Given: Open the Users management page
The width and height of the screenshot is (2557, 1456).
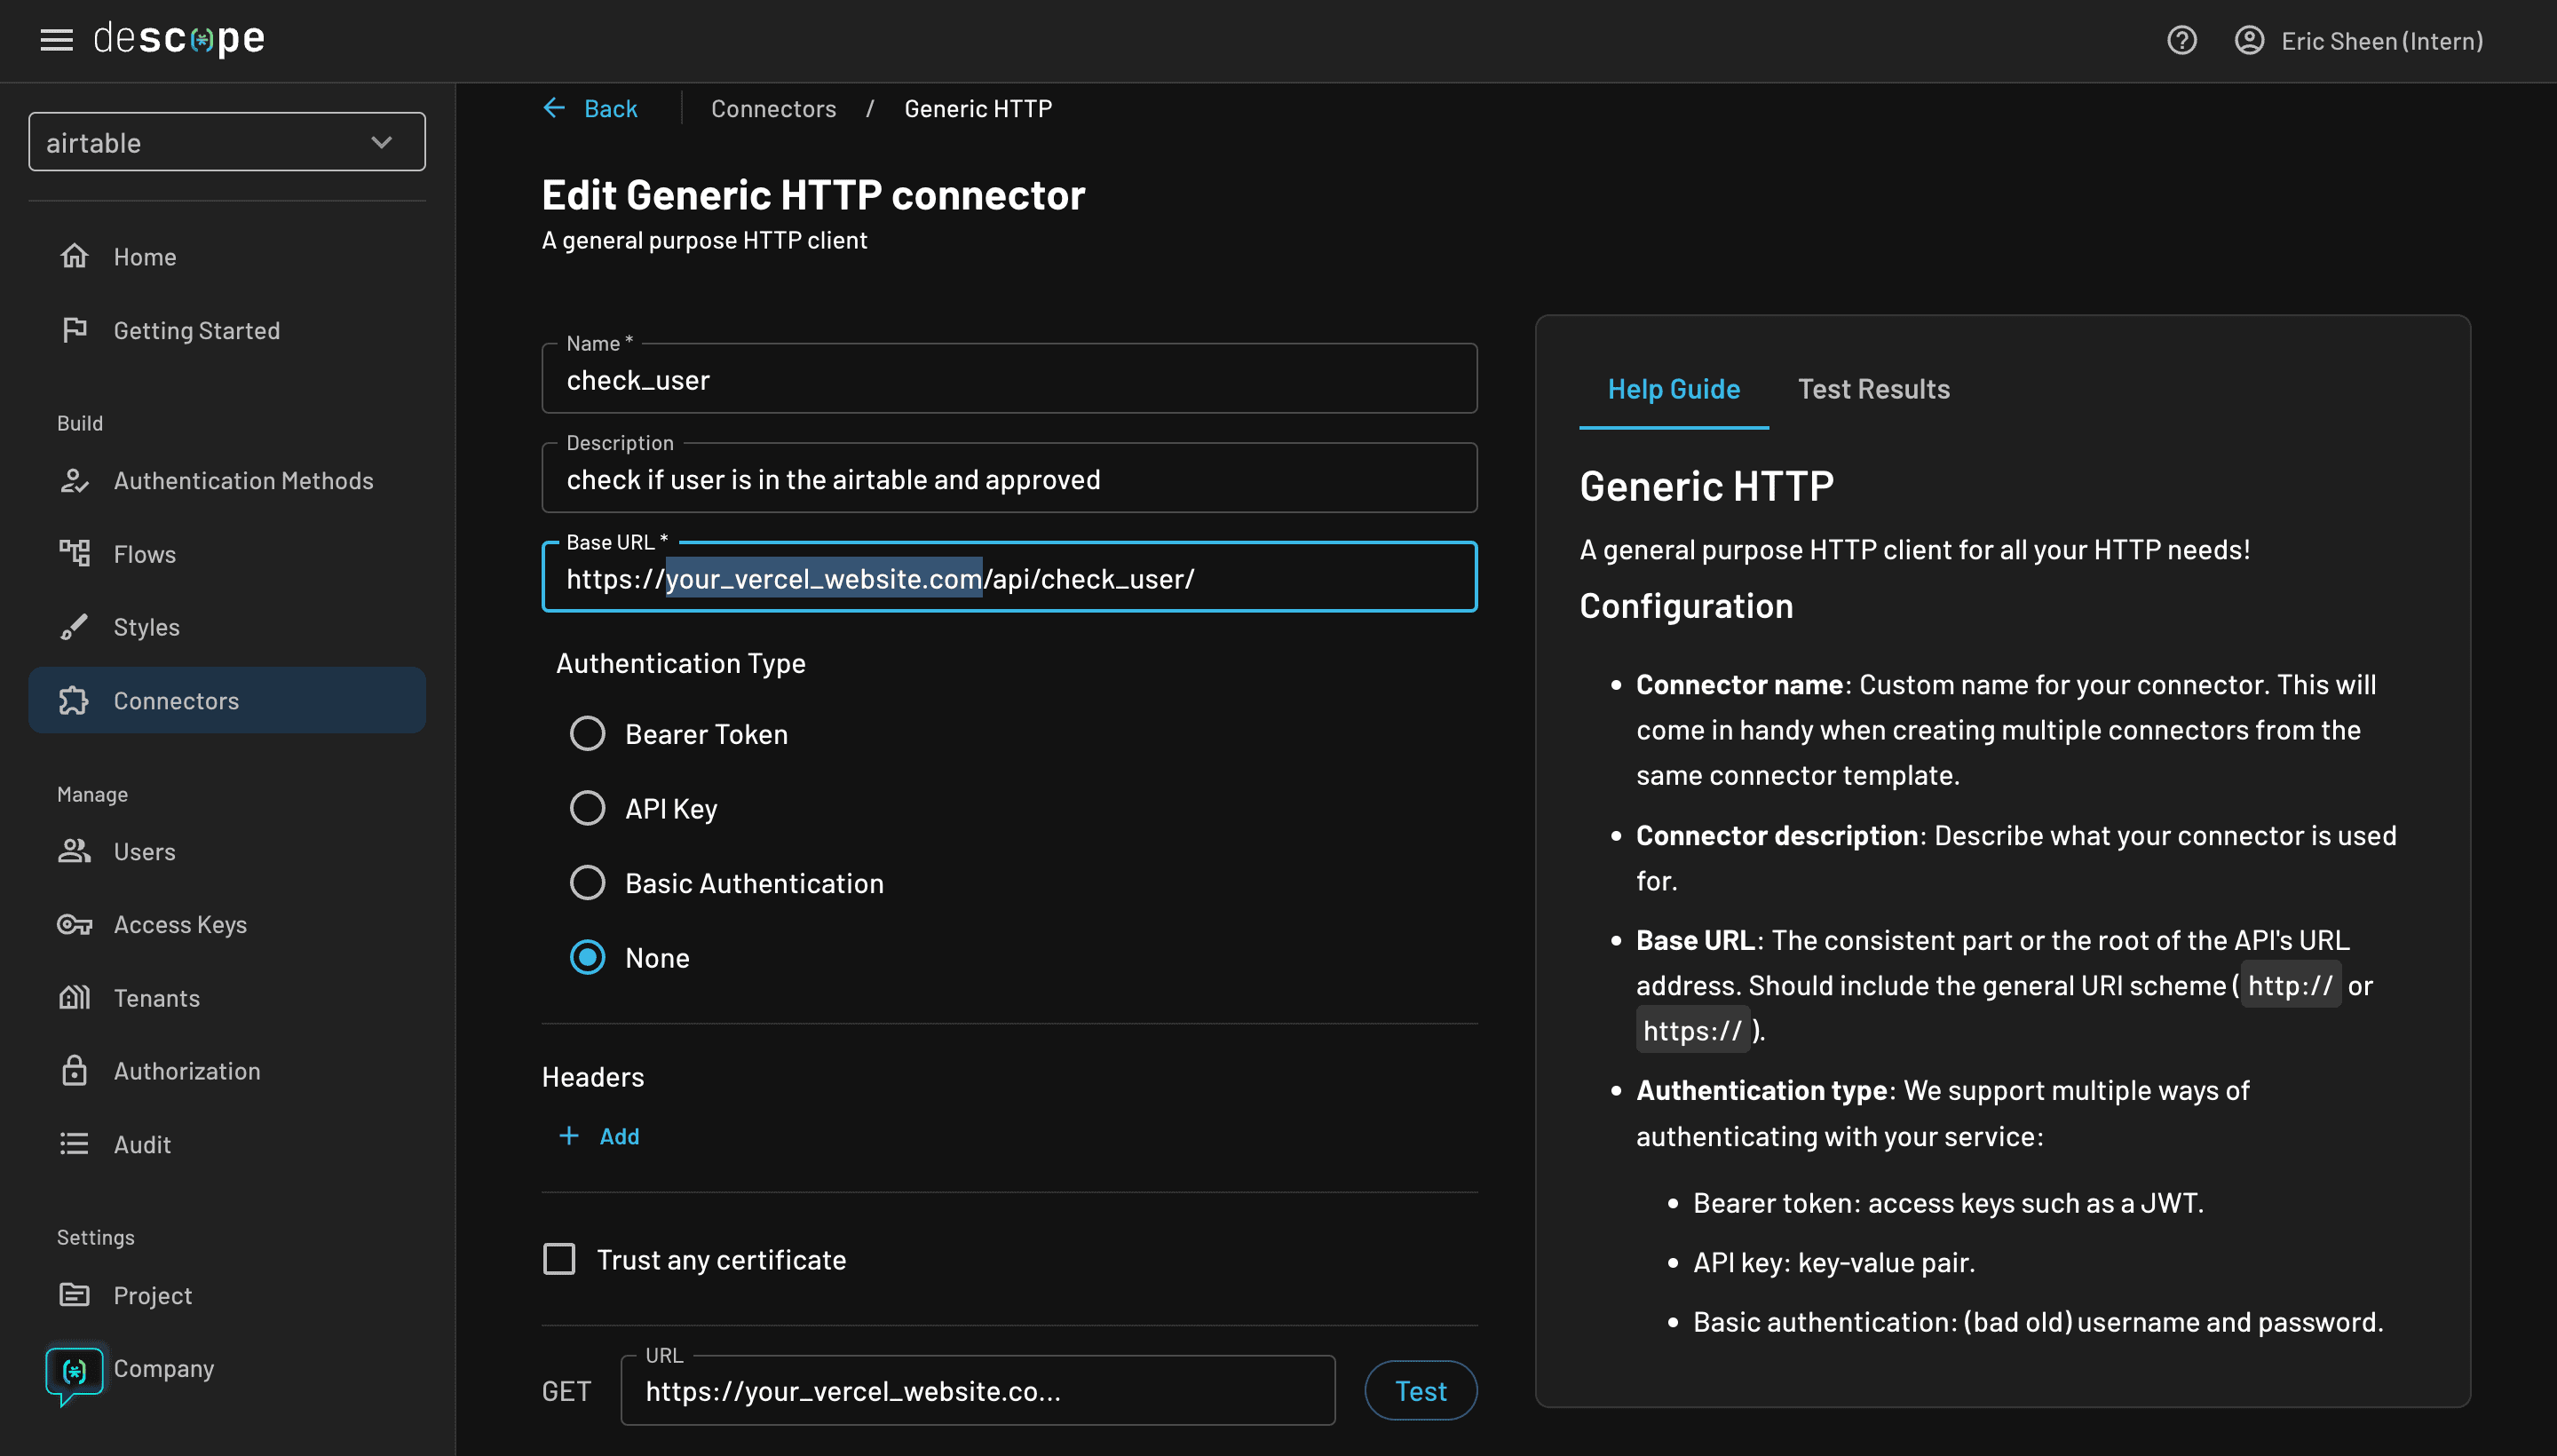Looking at the screenshot, I should (x=144, y=851).
